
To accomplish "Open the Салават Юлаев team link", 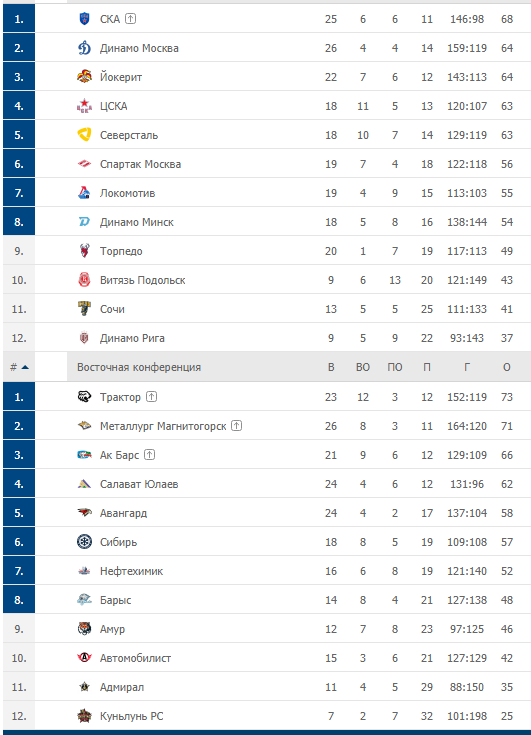I will (139, 484).
